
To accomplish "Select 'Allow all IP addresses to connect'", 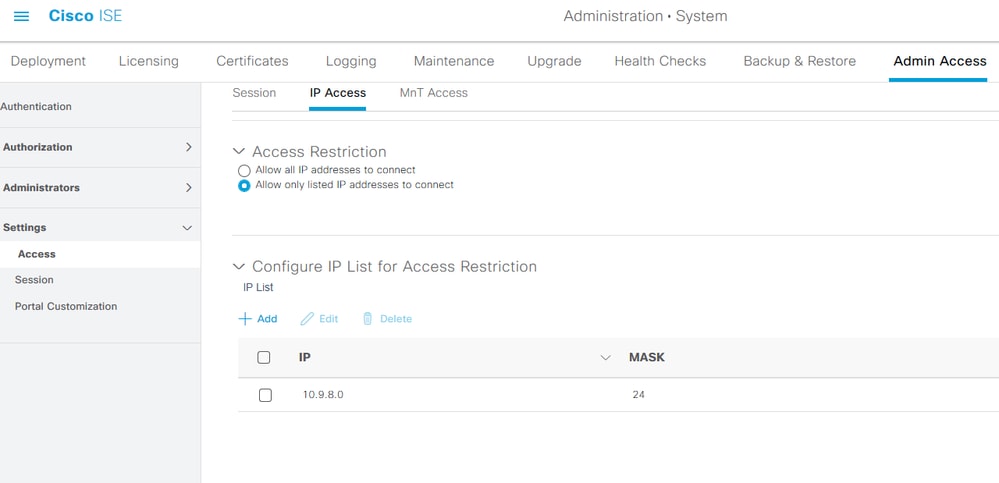I will point(244,171).
